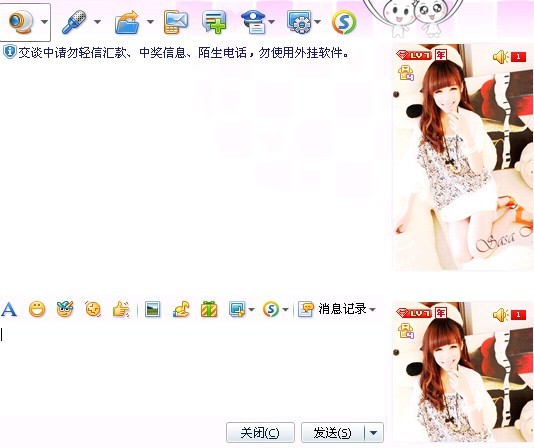Expand the voice call dropdown arrow
This screenshot has width=534, height=448.
coord(97,22)
